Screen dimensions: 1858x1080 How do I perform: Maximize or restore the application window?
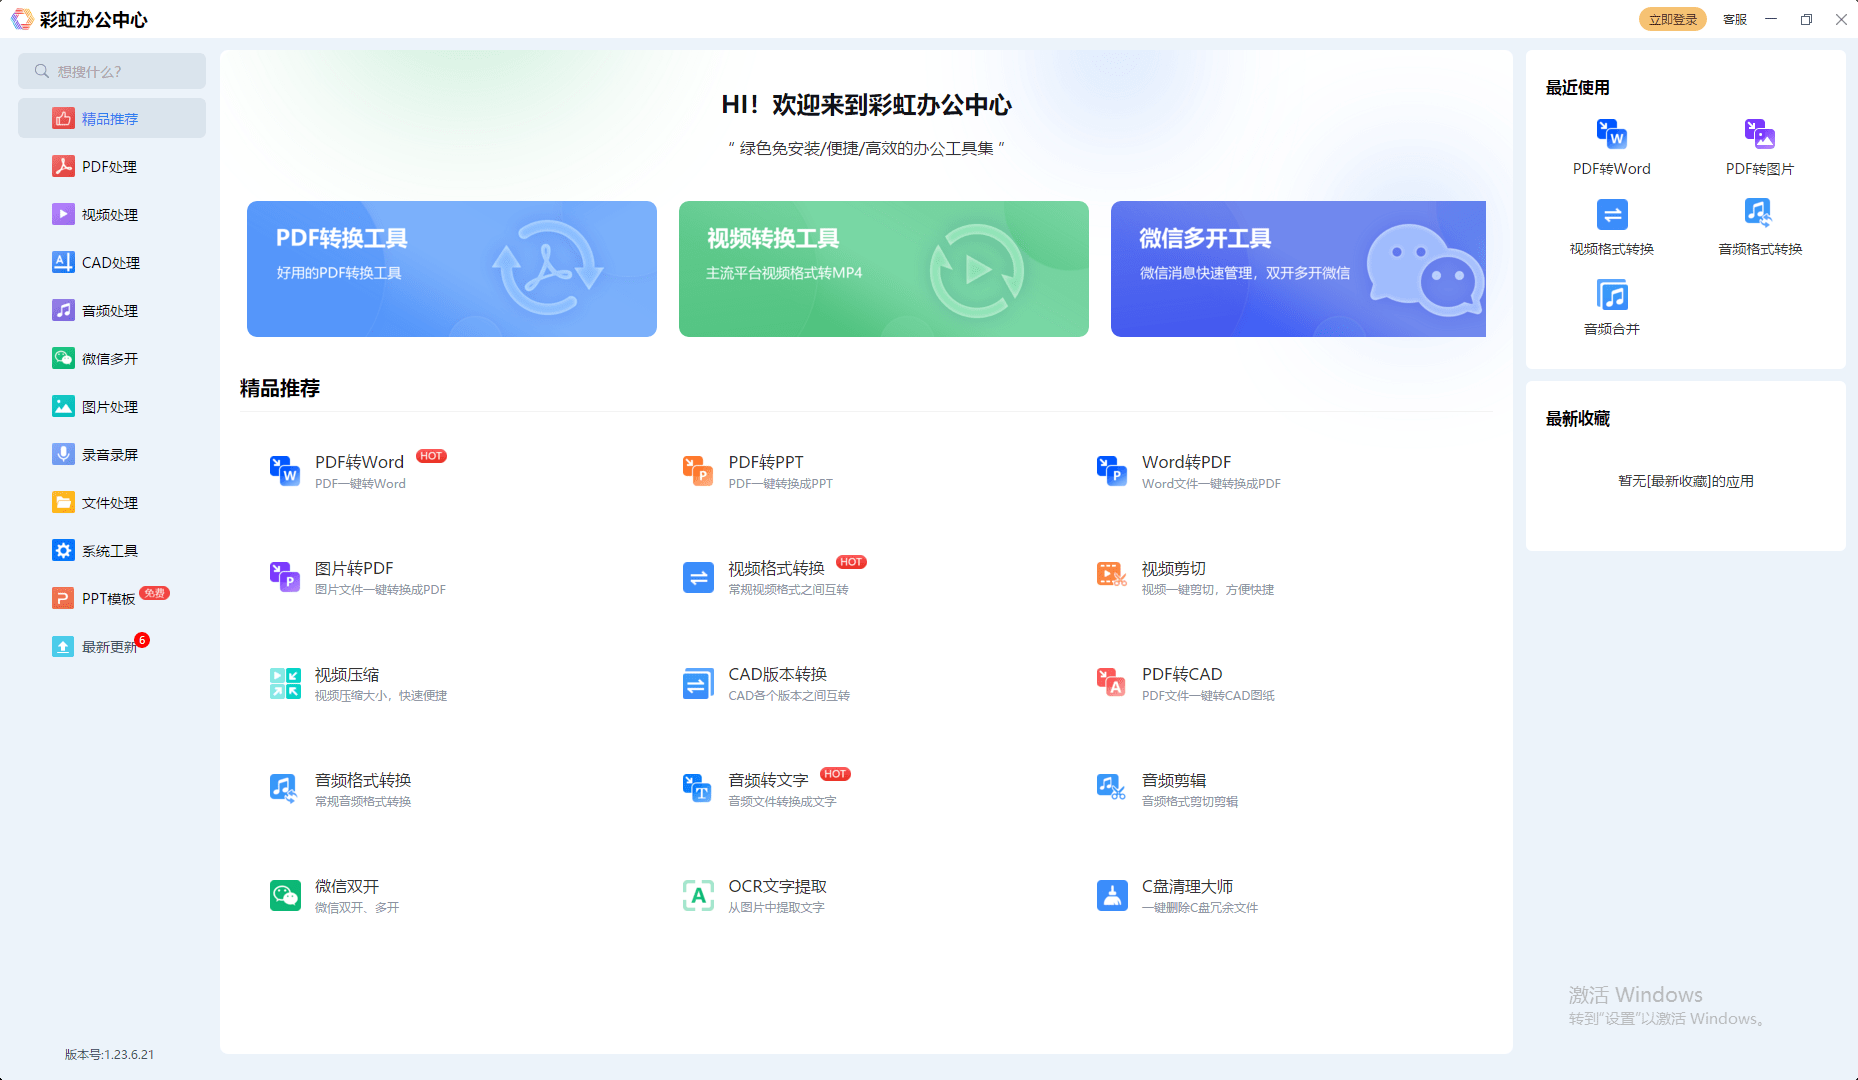[x=1806, y=19]
